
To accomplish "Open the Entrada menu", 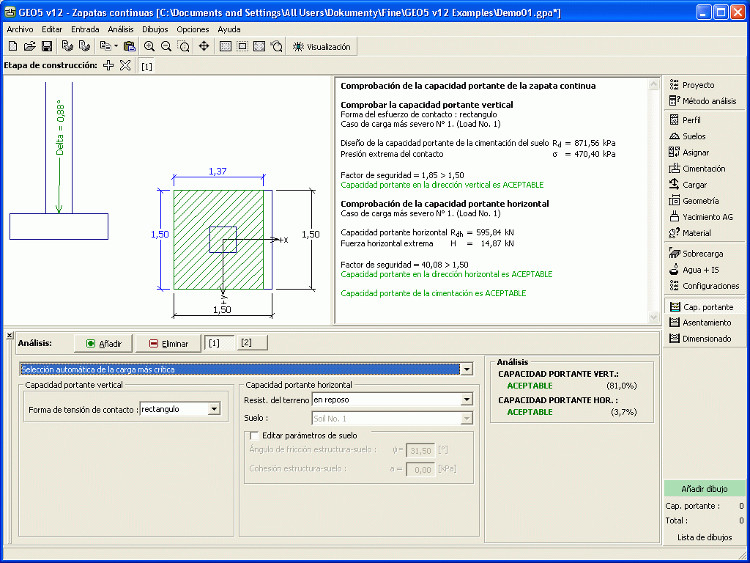I will pos(85,29).
